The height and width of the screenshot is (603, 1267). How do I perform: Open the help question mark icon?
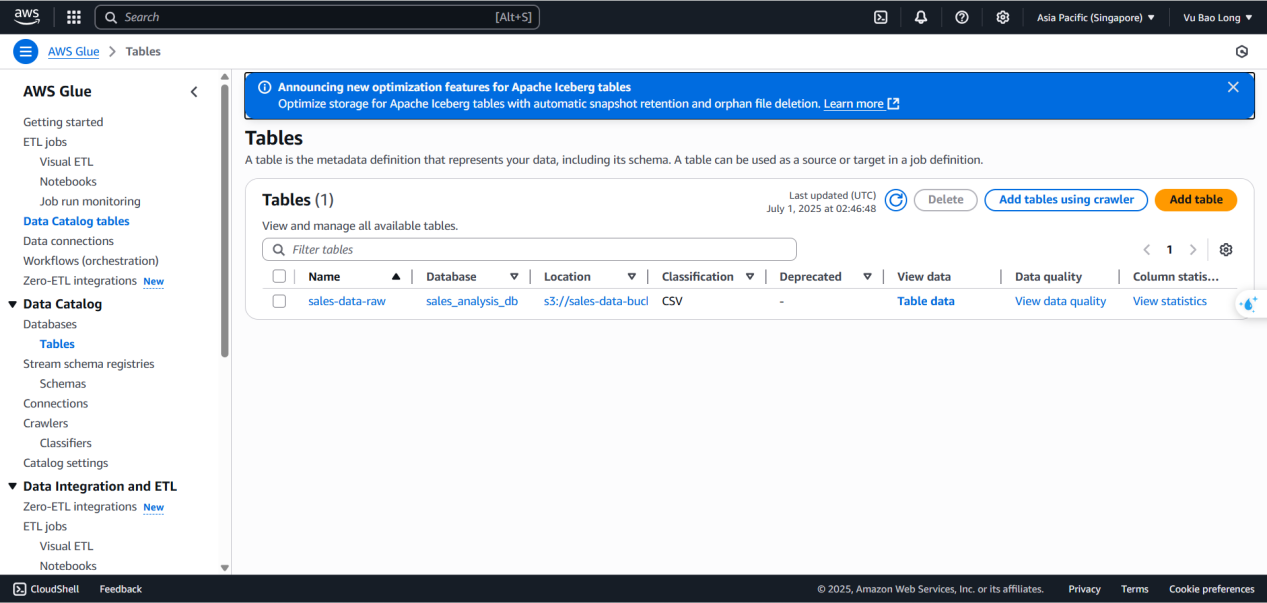coord(962,17)
